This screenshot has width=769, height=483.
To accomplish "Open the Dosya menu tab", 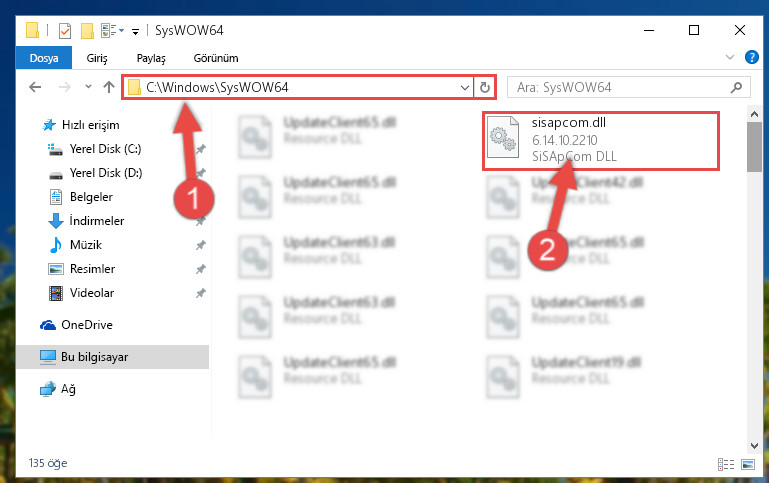I will 44,58.
